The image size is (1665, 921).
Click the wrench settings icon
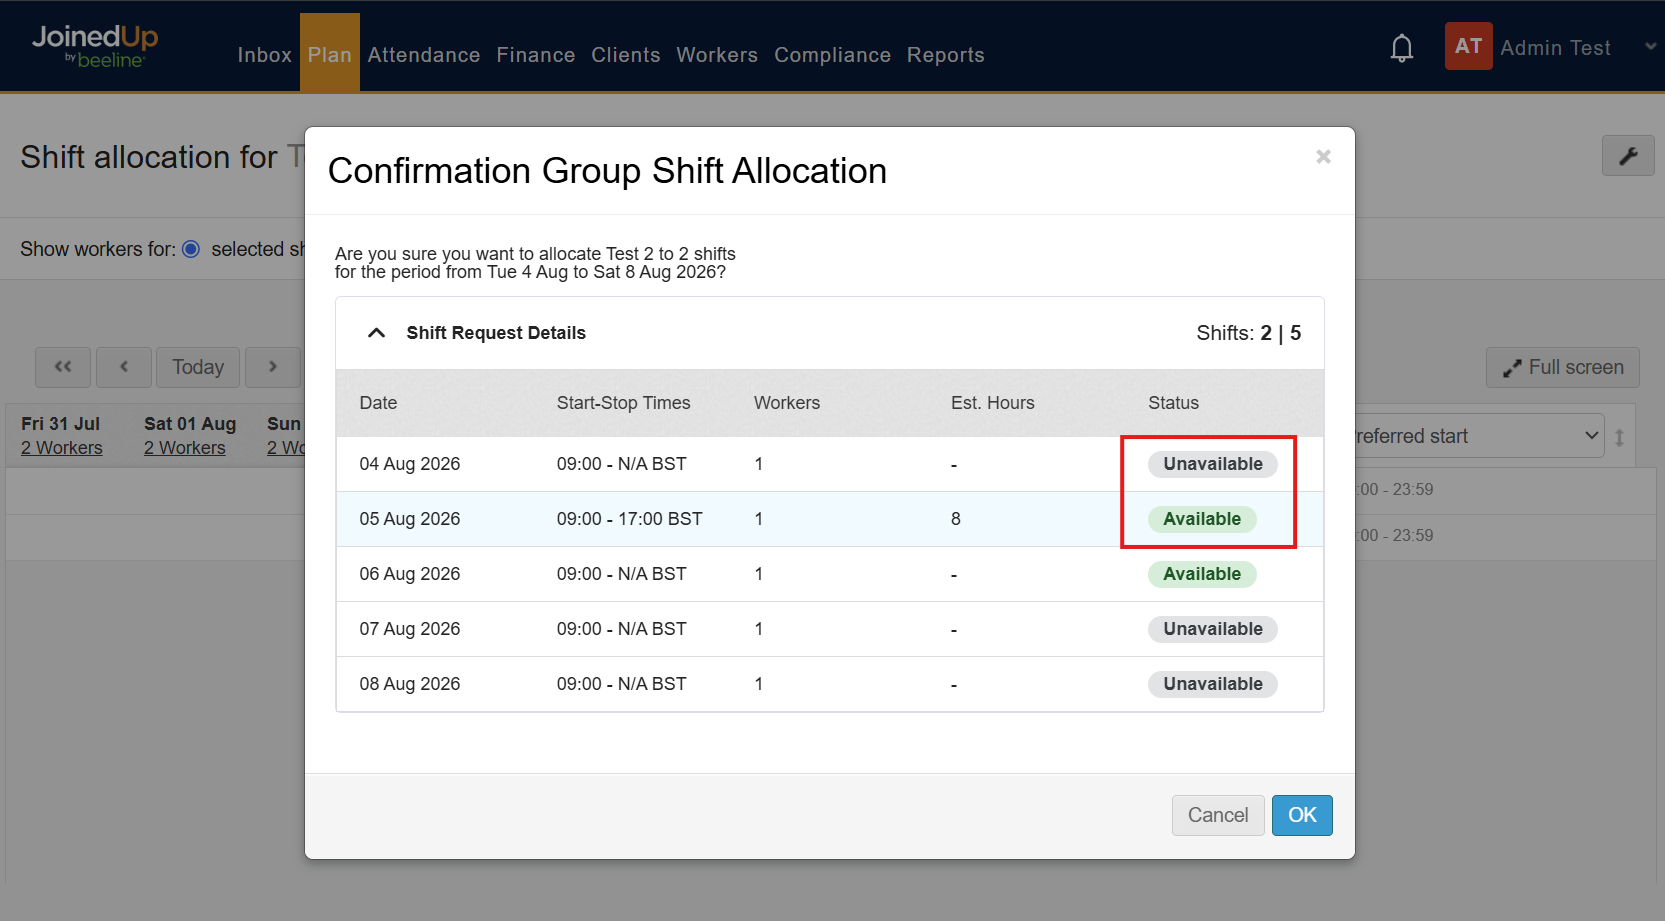coord(1628,156)
